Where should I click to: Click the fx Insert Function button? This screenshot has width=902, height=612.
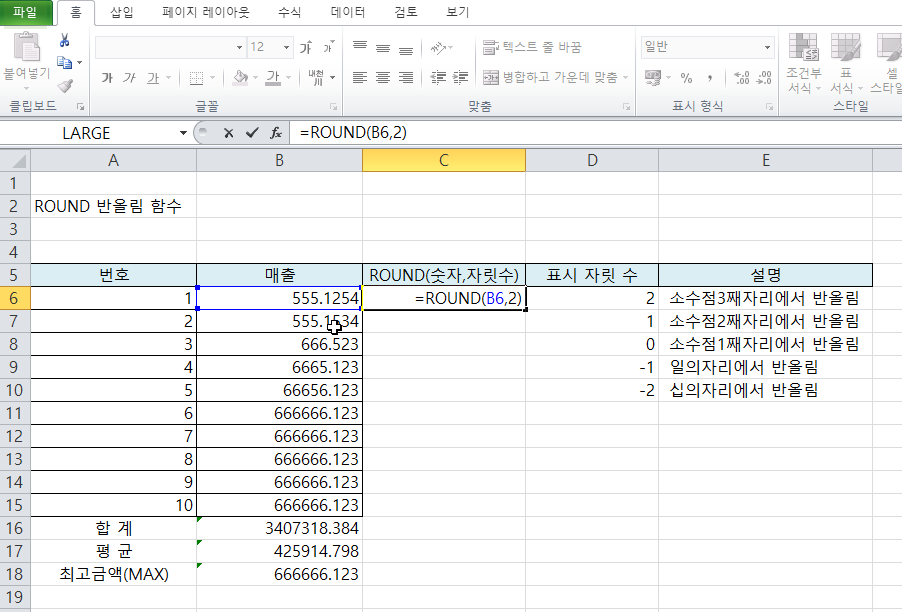click(x=276, y=133)
